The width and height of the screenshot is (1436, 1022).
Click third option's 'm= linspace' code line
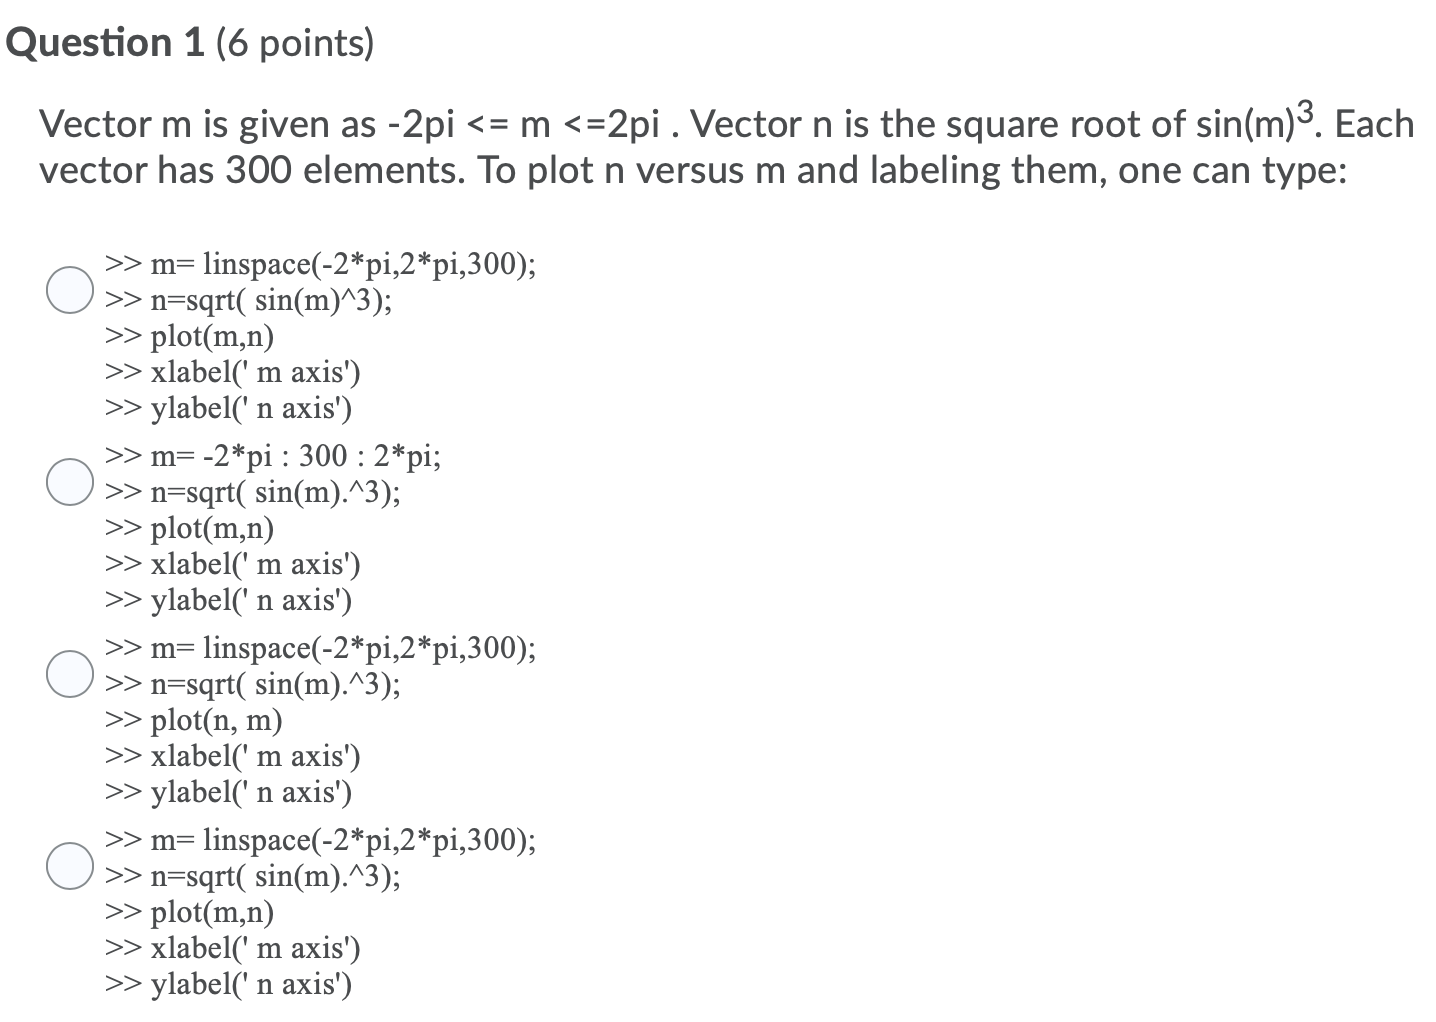tap(321, 648)
